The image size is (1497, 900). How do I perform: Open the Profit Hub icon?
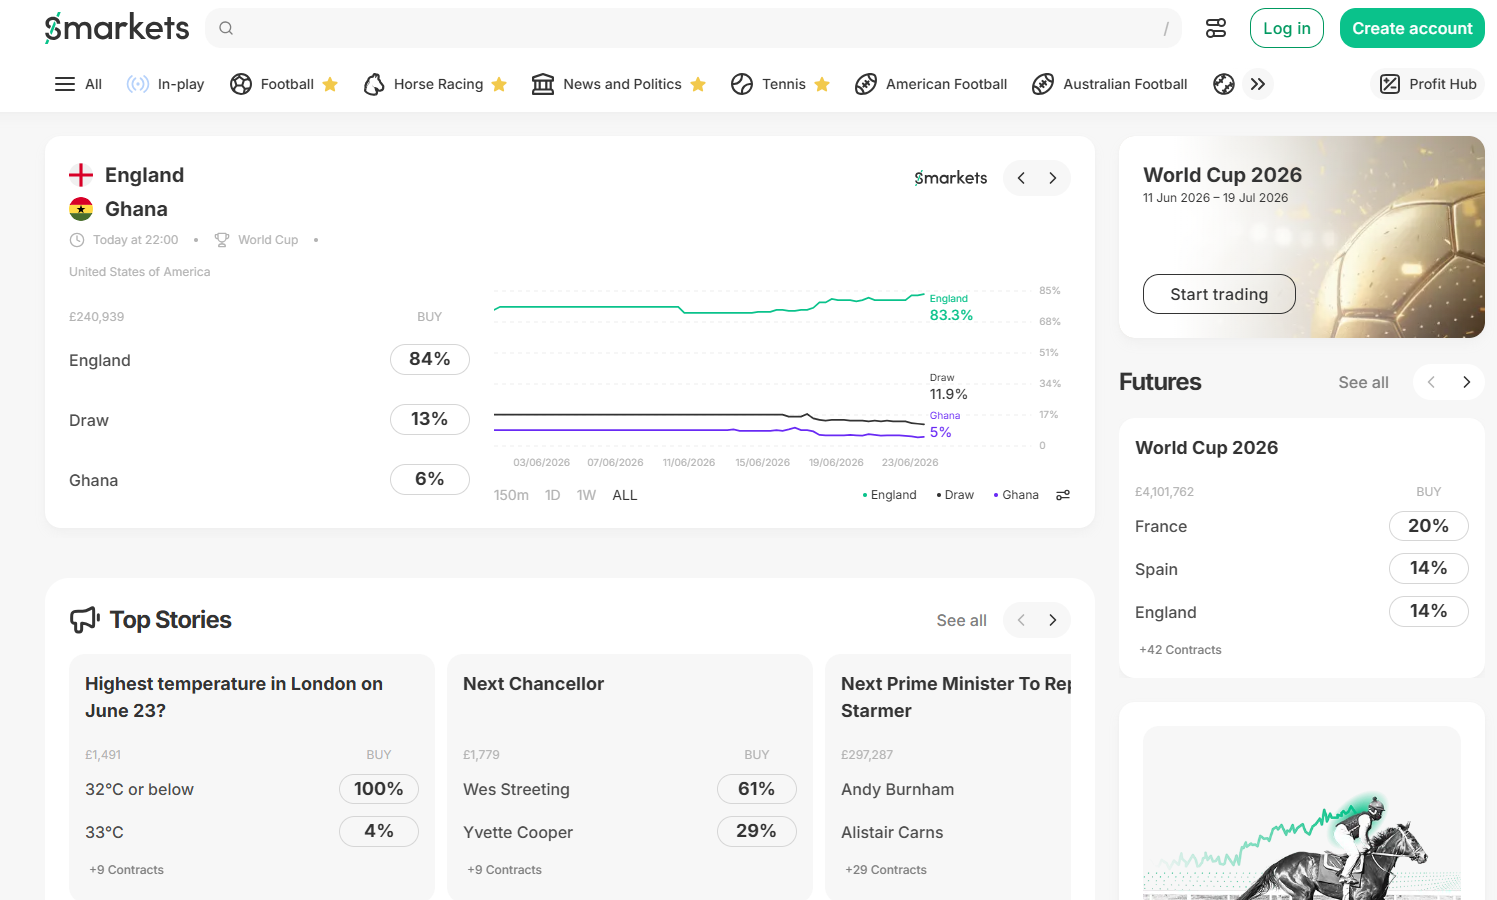click(x=1390, y=84)
